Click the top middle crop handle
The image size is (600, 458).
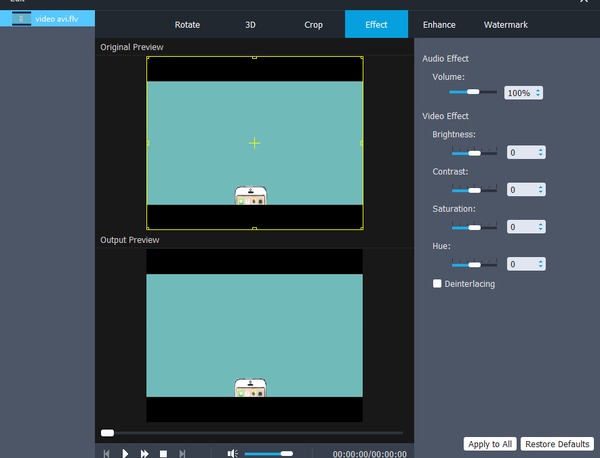click(254, 57)
